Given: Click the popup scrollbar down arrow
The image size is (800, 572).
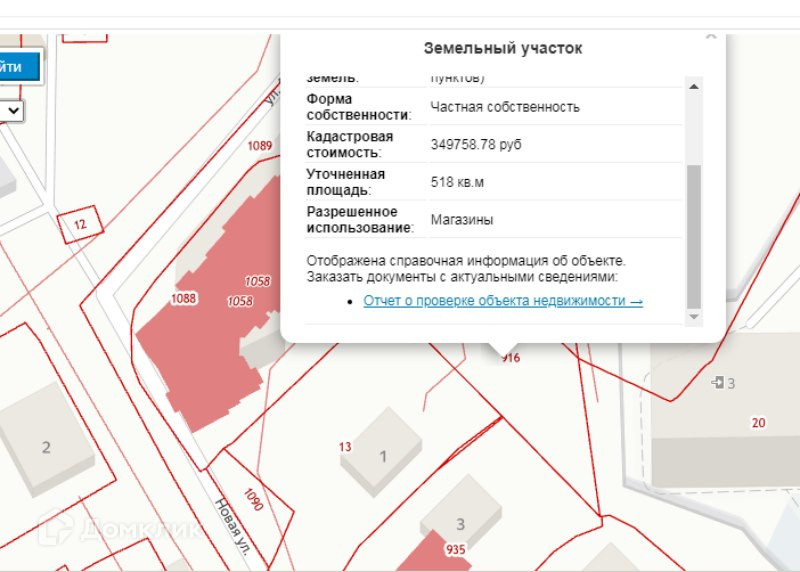Looking at the screenshot, I should (x=694, y=317).
